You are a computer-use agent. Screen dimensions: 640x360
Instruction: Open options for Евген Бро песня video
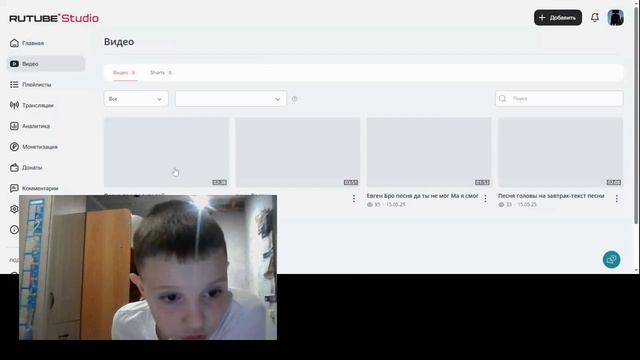point(485,199)
